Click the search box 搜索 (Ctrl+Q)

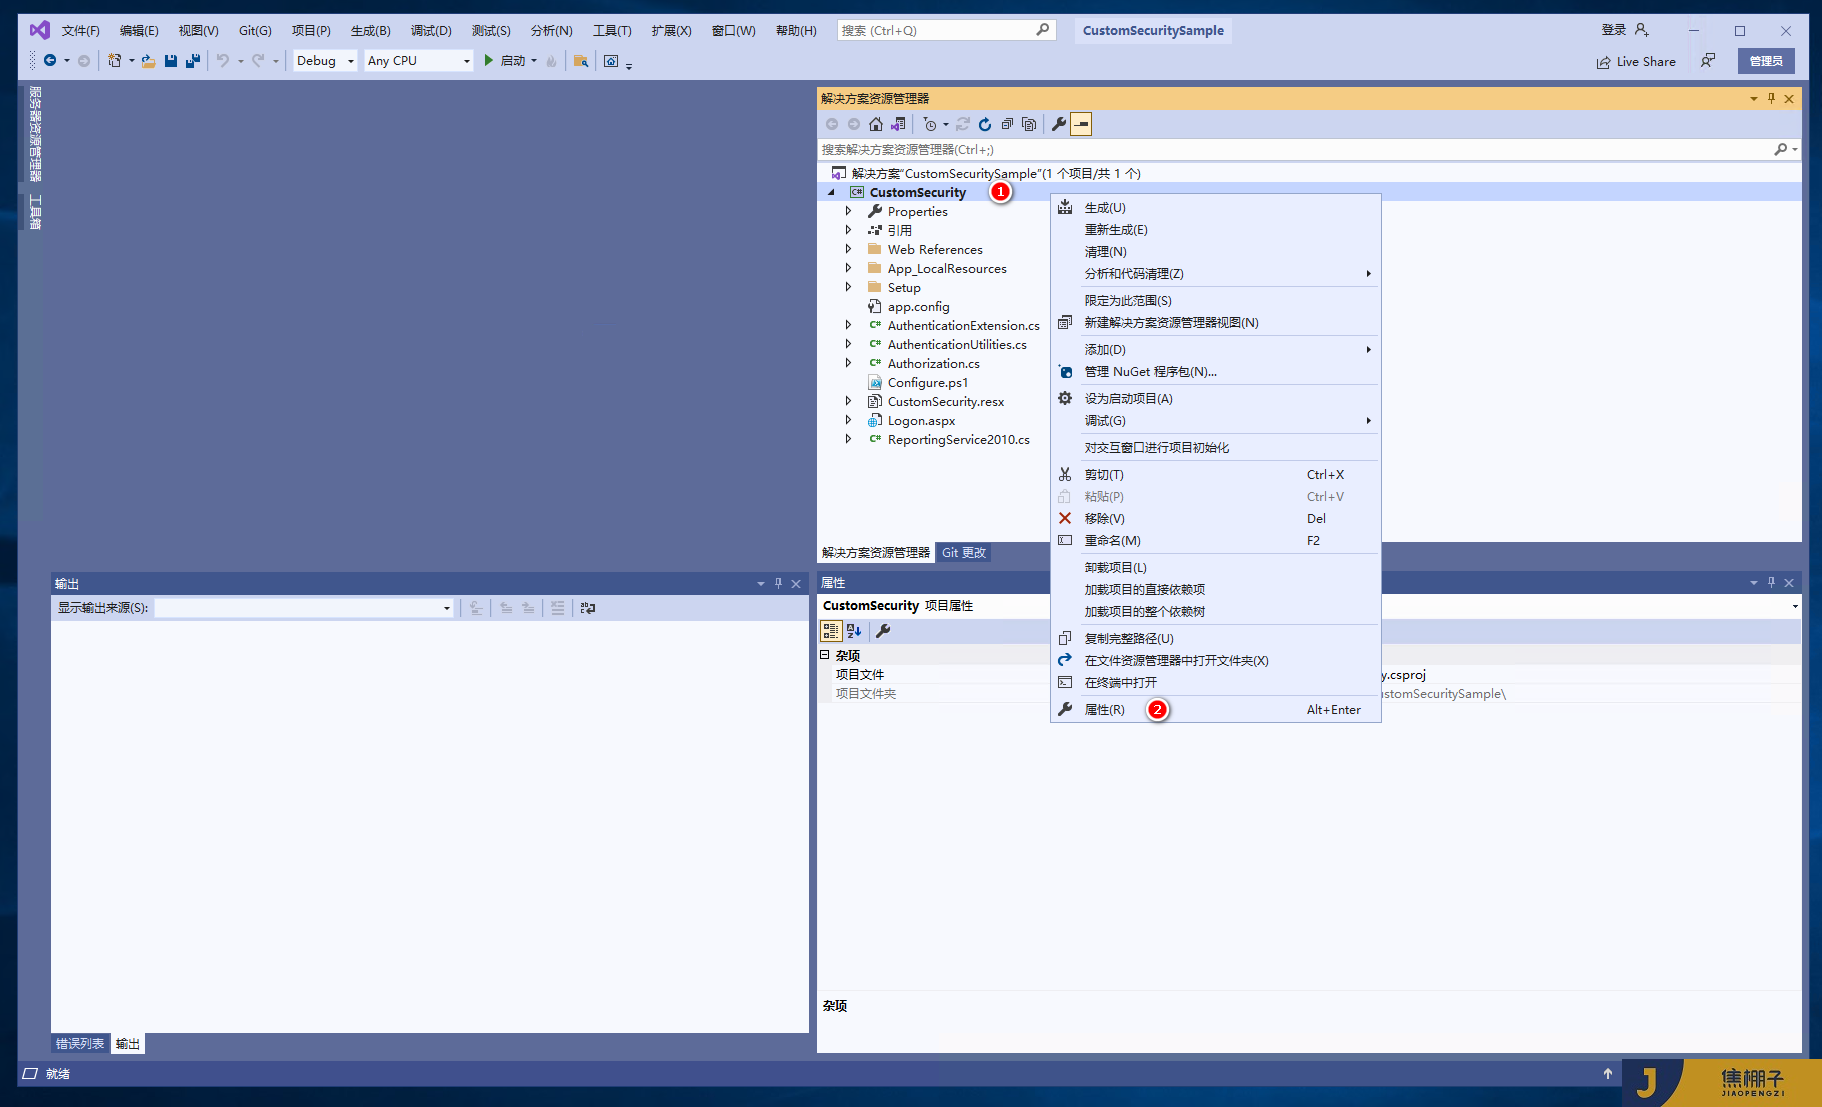coord(946,30)
